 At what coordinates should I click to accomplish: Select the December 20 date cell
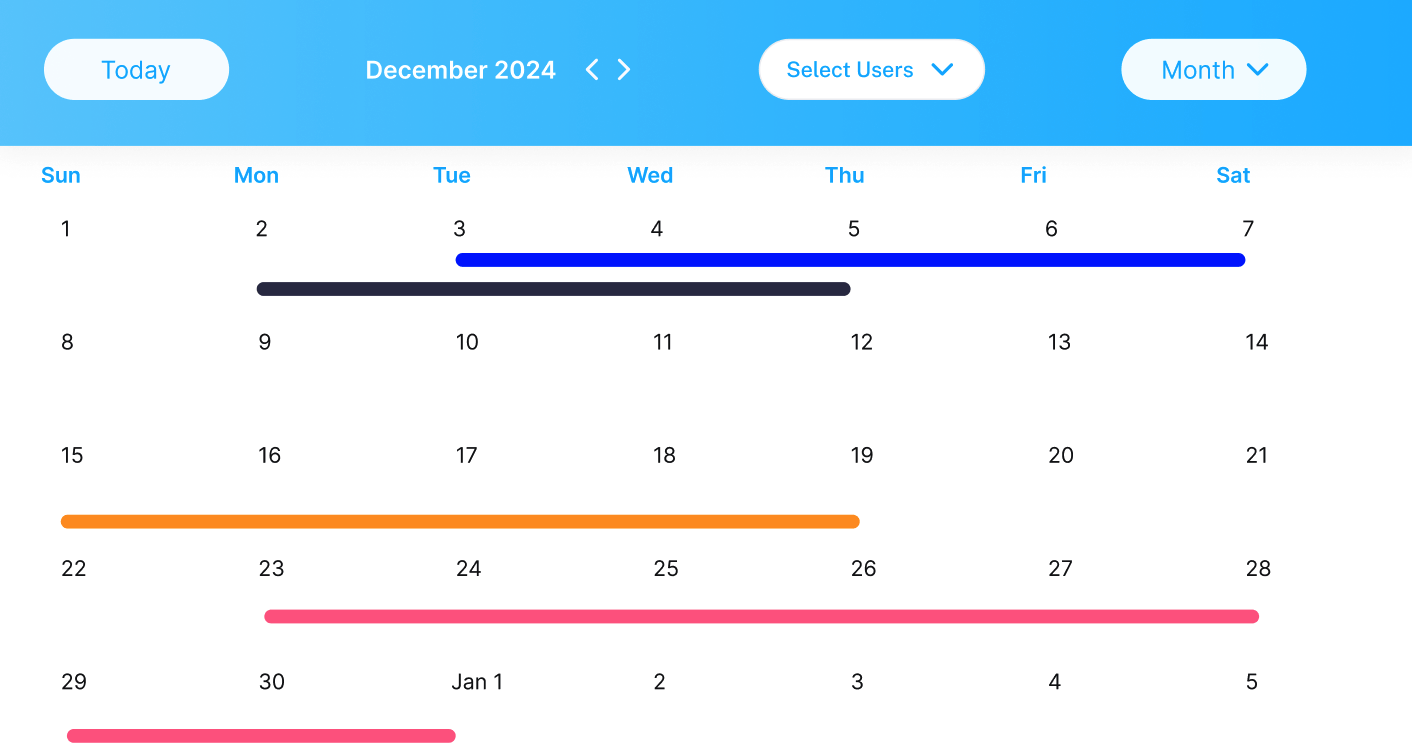[x=1060, y=456]
